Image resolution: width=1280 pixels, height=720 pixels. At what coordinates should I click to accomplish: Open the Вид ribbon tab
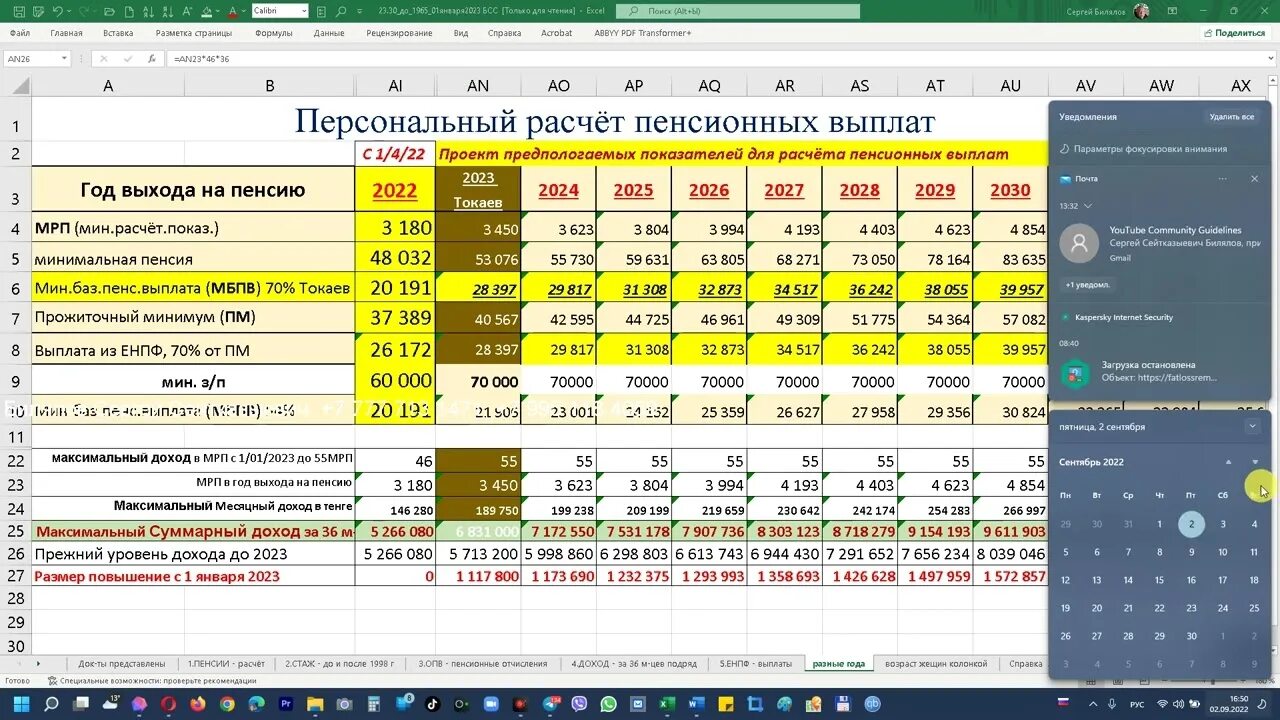coord(461,33)
